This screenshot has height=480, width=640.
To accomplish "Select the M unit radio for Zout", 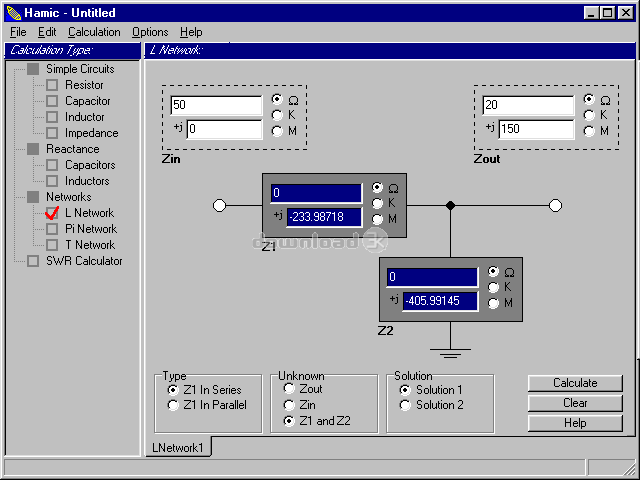I will click(589, 131).
